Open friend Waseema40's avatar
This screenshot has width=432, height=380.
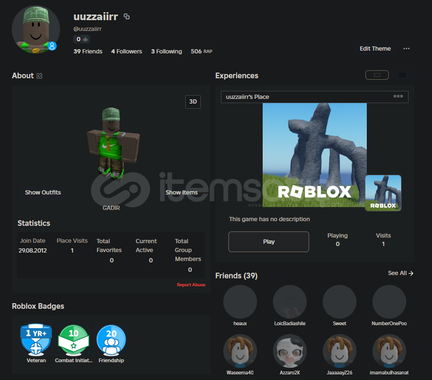point(240,351)
